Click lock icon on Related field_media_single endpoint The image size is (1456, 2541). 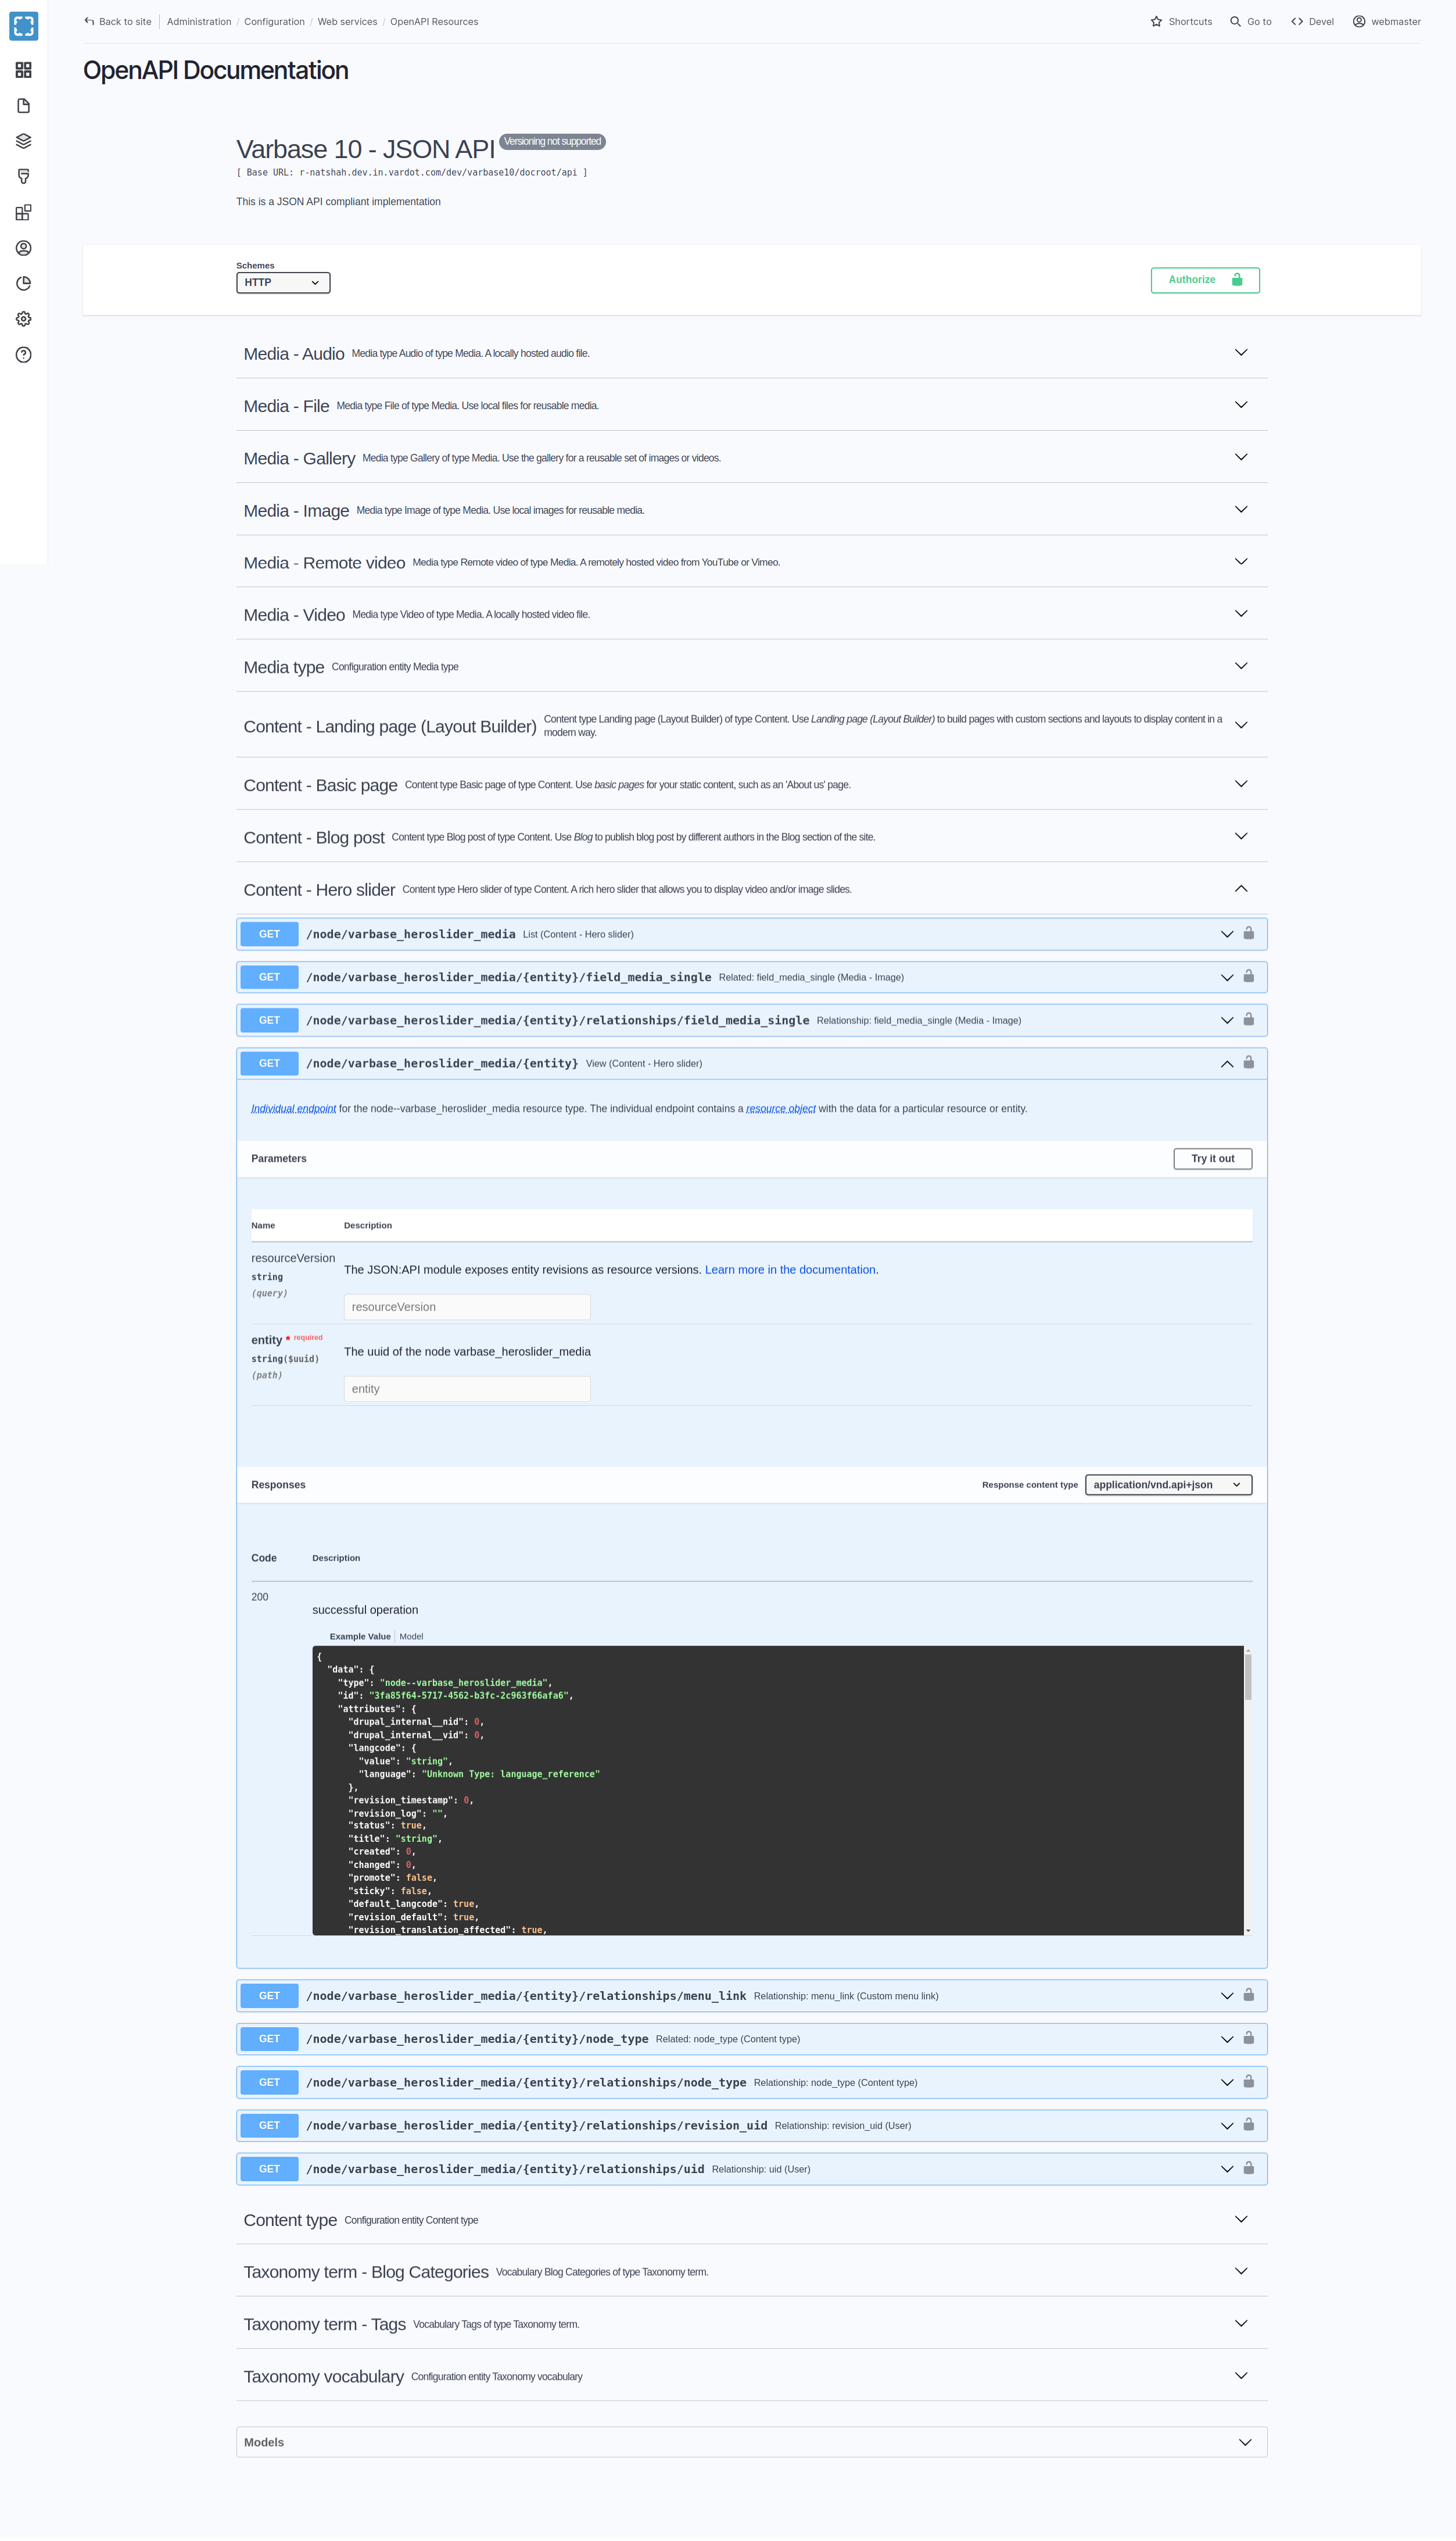tap(1248, 976)
